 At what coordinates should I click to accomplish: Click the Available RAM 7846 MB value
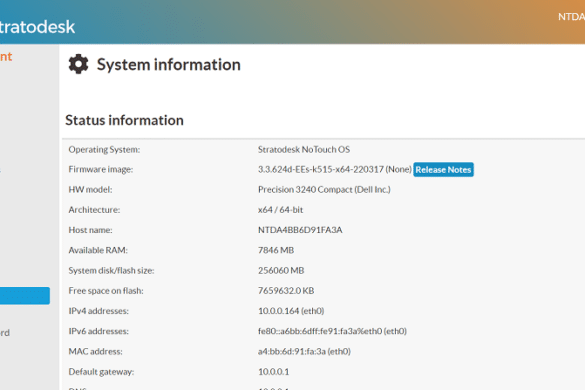pyautogui.click(x=276, y=250)
